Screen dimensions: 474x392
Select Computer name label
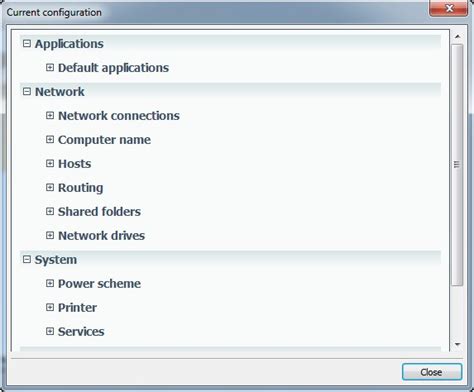[x=104, y=140]
